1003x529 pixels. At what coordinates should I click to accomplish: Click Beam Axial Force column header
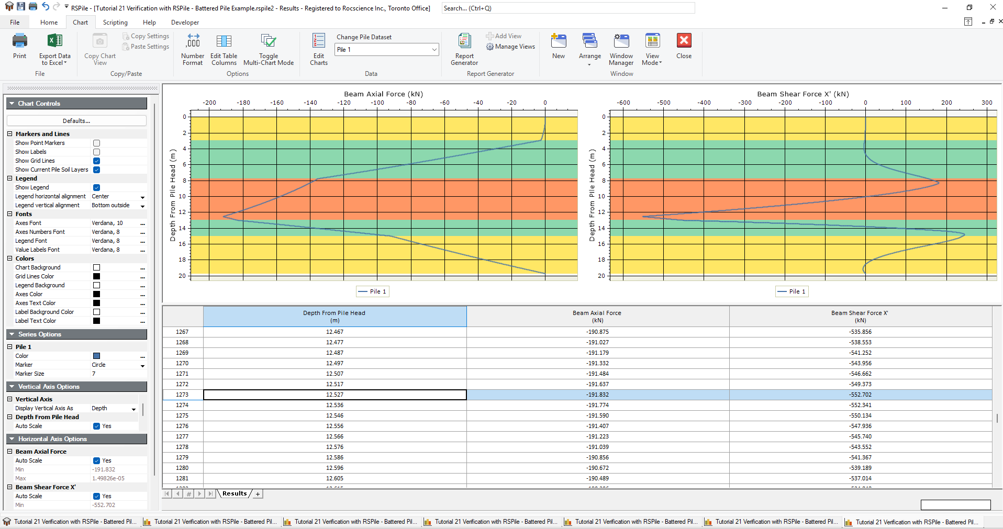tap(597, 316)
